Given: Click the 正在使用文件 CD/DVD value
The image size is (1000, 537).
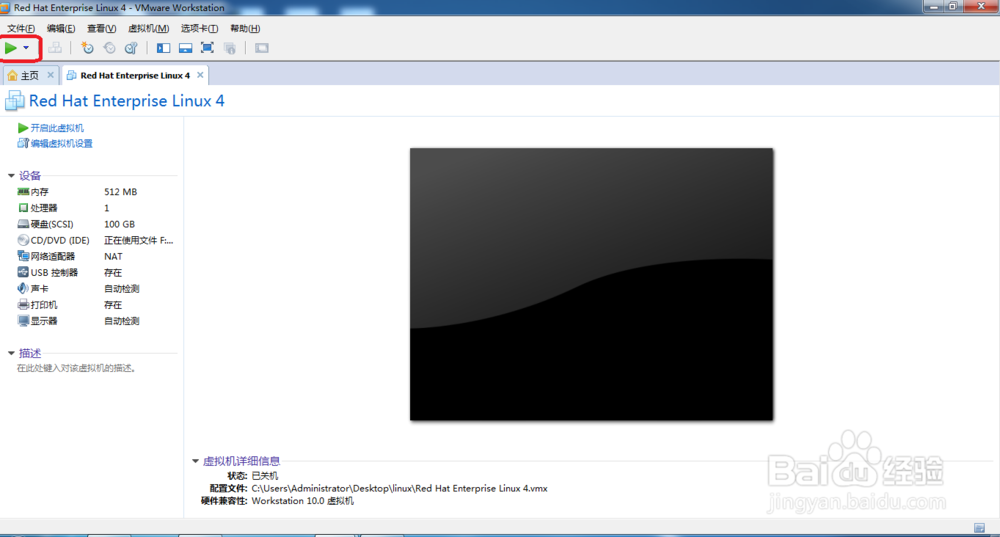Looking at the screenshot, I should [138, 240].
